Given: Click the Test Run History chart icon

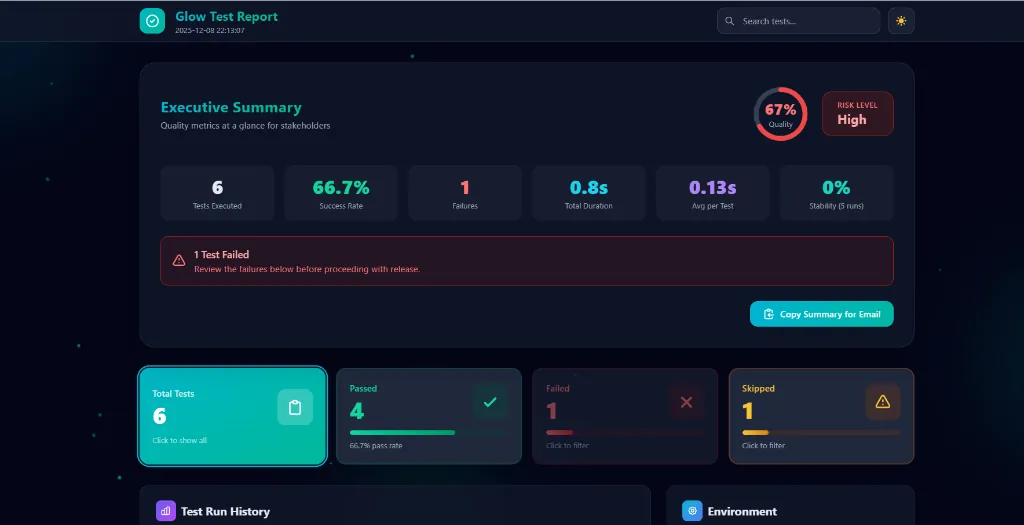Looking at the screenshot, I should click(166, 511).
